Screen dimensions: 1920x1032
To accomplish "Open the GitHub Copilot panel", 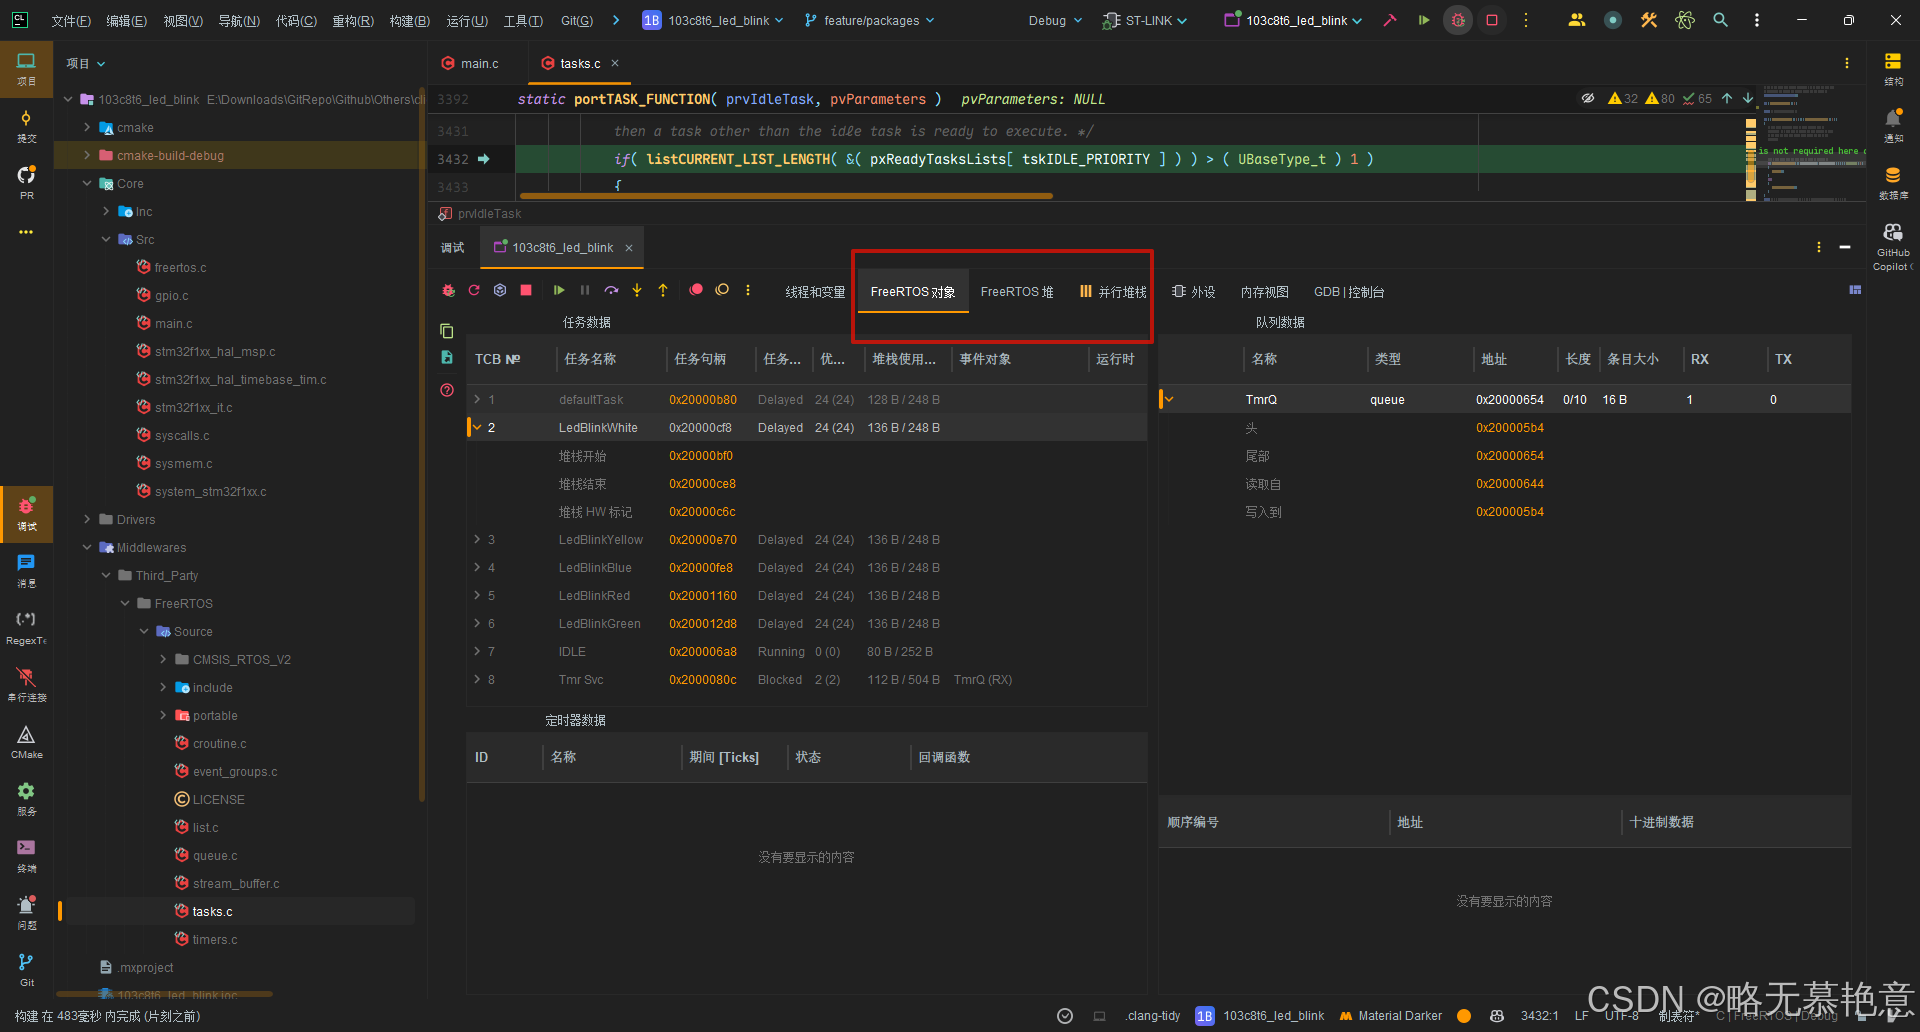I will click(x=1893, y=246).
